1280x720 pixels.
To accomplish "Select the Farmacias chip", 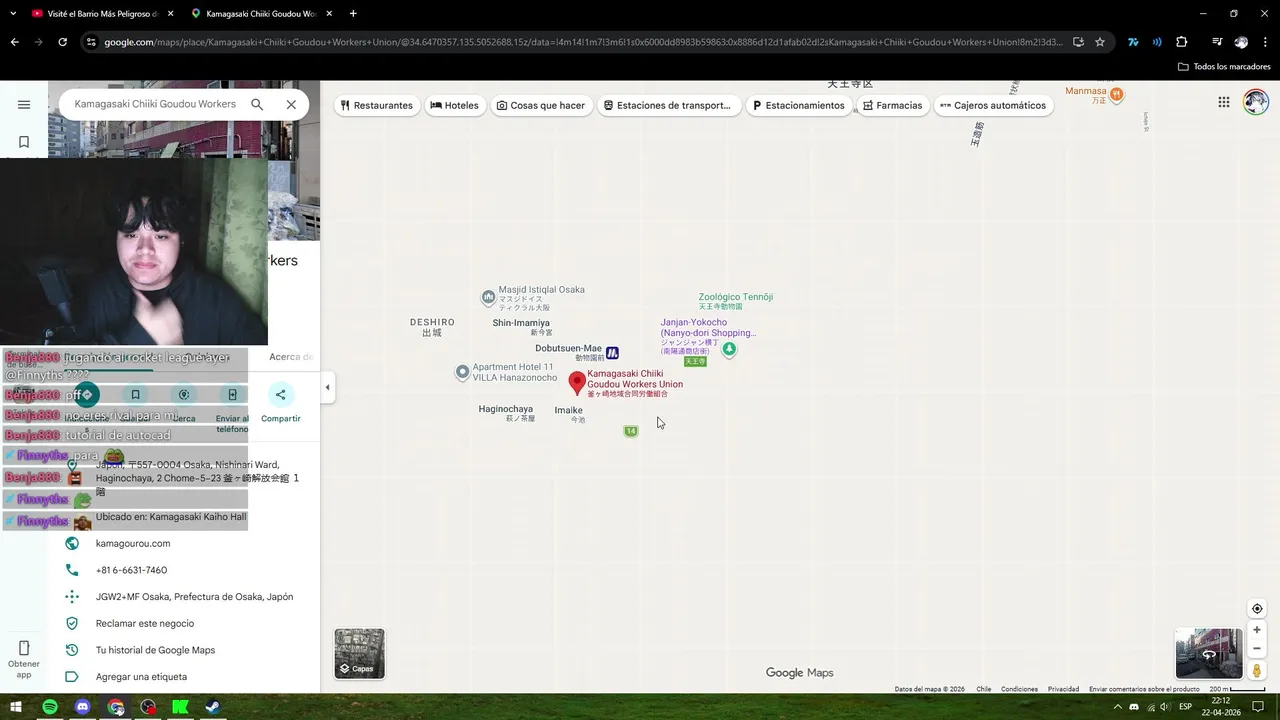I will [x=893, y=105].
